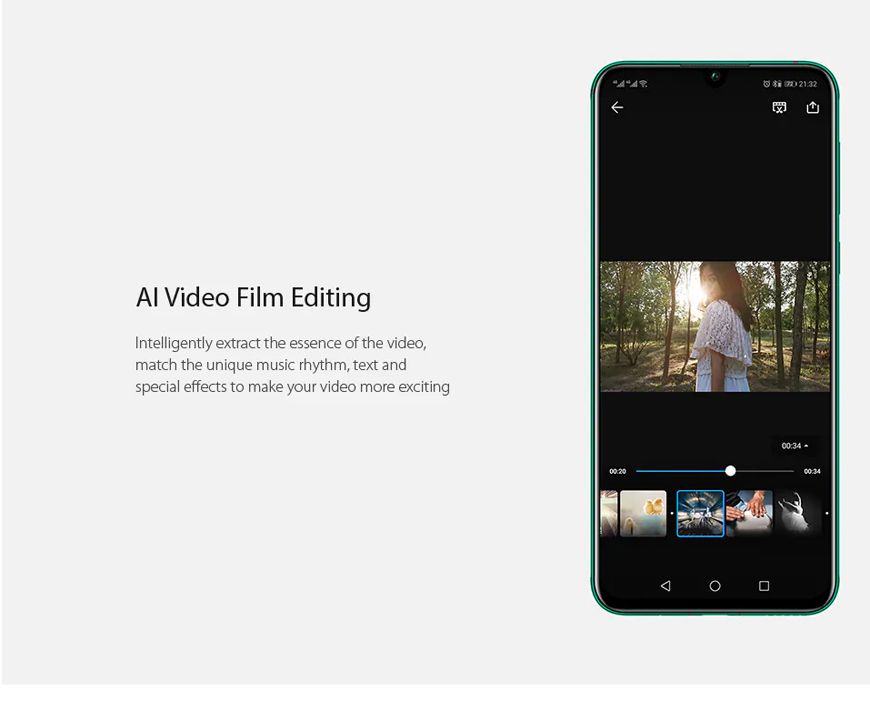
Task: Click the 00:34 end time label by slider
Action: click(x=812, y=471)
